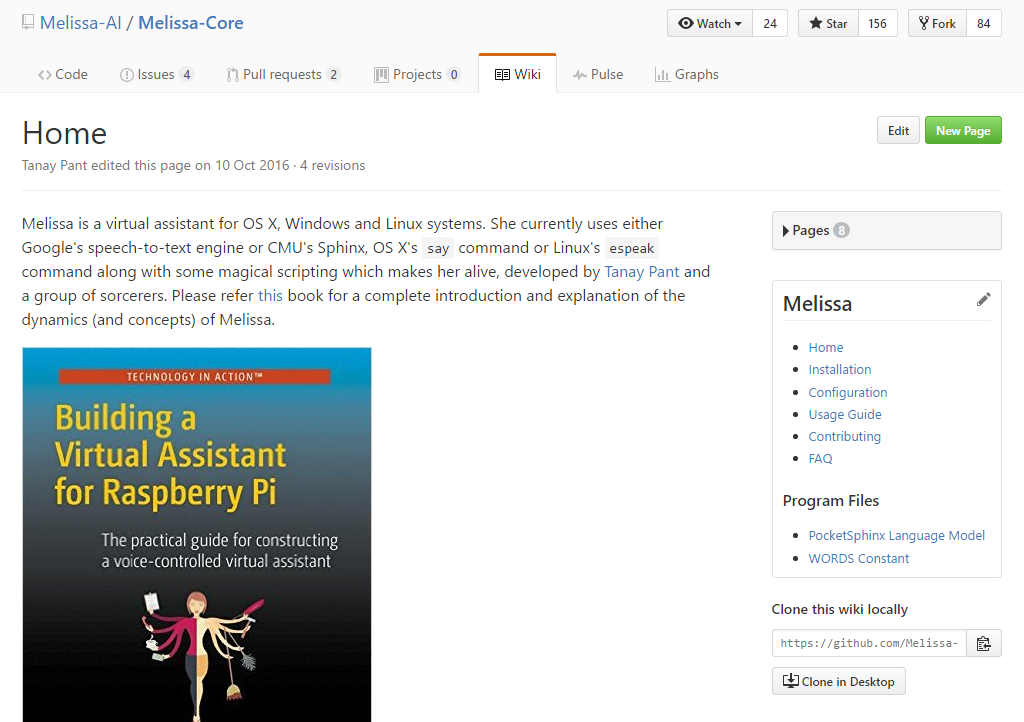Viewport: 1024px width, 722px height.
Task: Fork the Melissa-Core repository
Action: point(937,24)
